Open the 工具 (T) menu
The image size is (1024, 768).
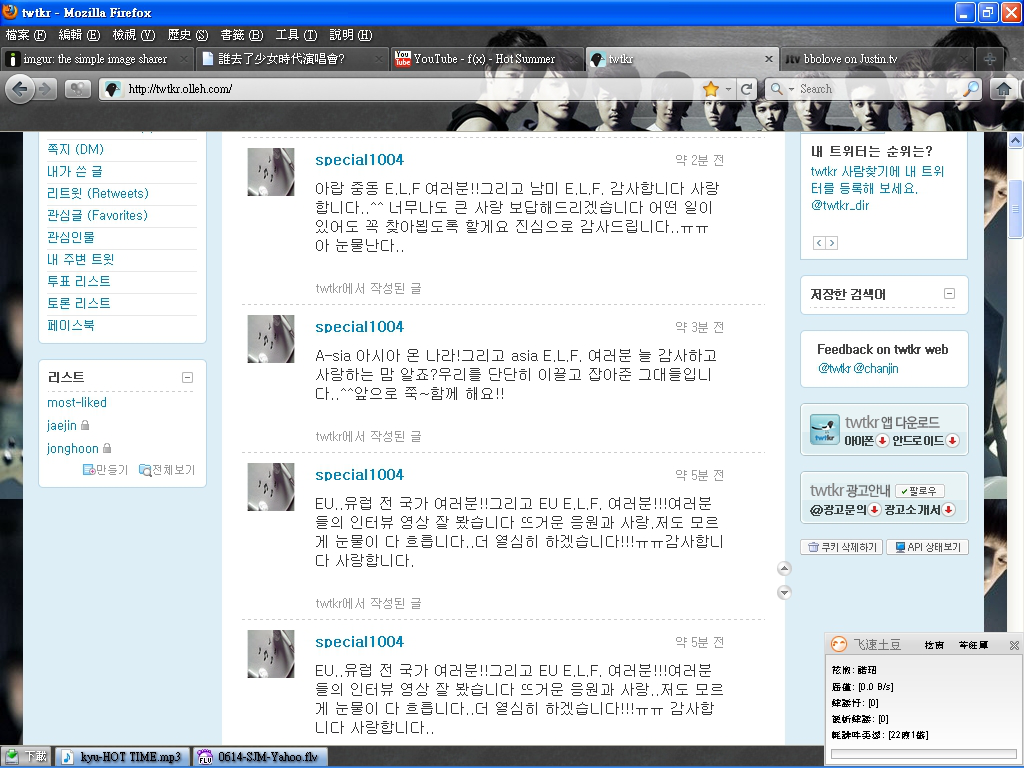click(x=296, y=35)
